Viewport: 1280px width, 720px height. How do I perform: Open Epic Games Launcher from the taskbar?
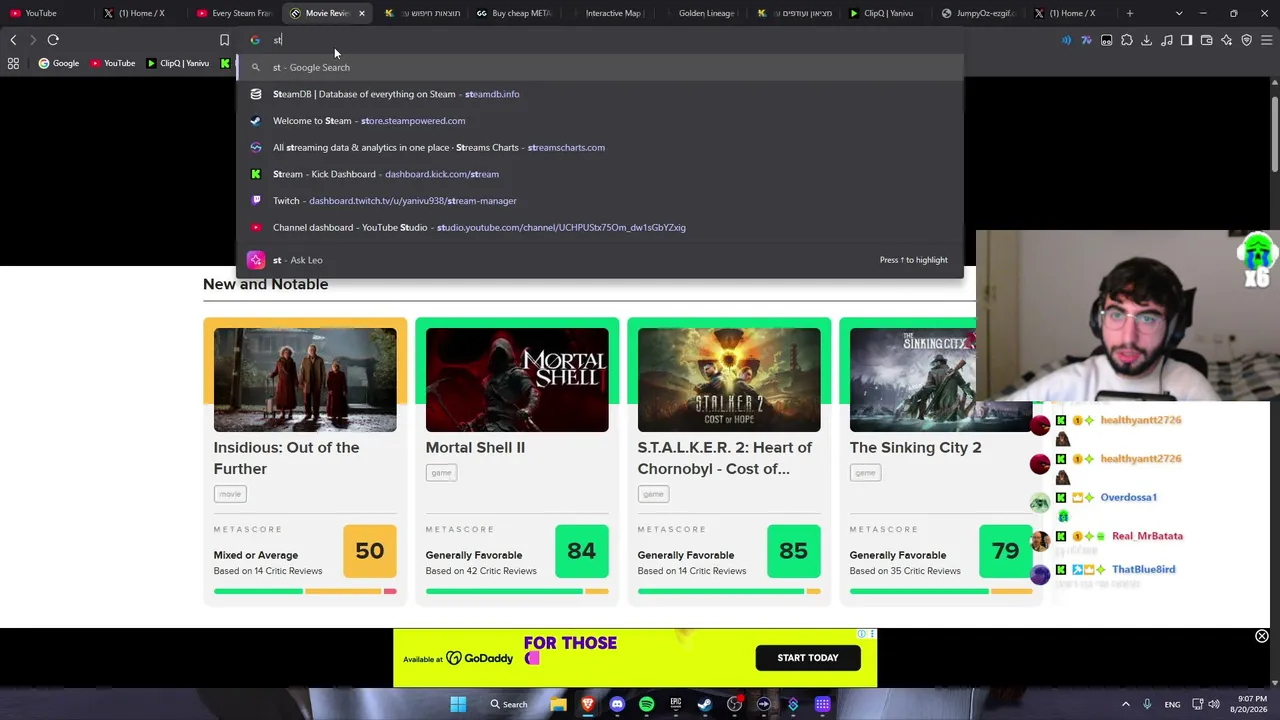(x=676, y=704)
